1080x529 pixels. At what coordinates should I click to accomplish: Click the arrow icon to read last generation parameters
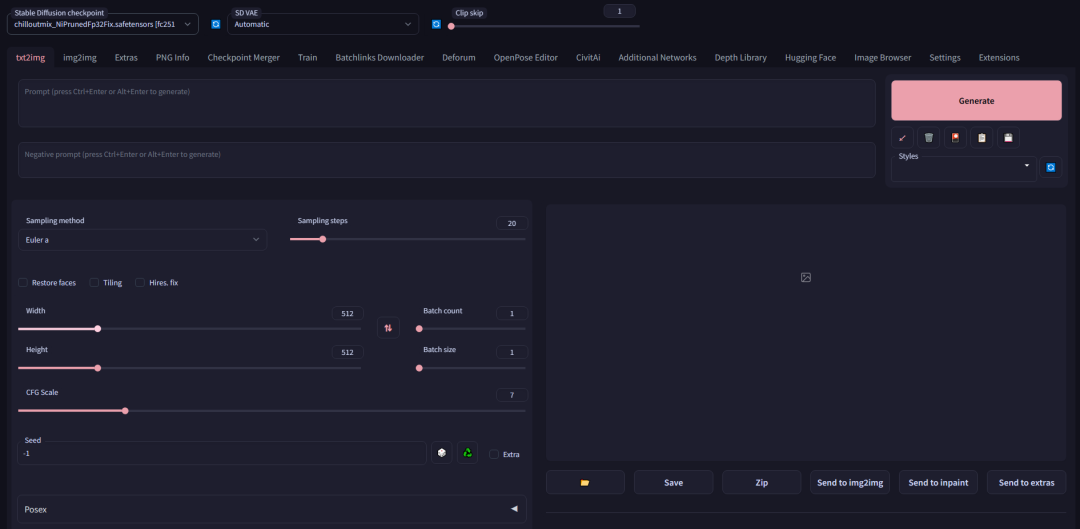(903, 137)
